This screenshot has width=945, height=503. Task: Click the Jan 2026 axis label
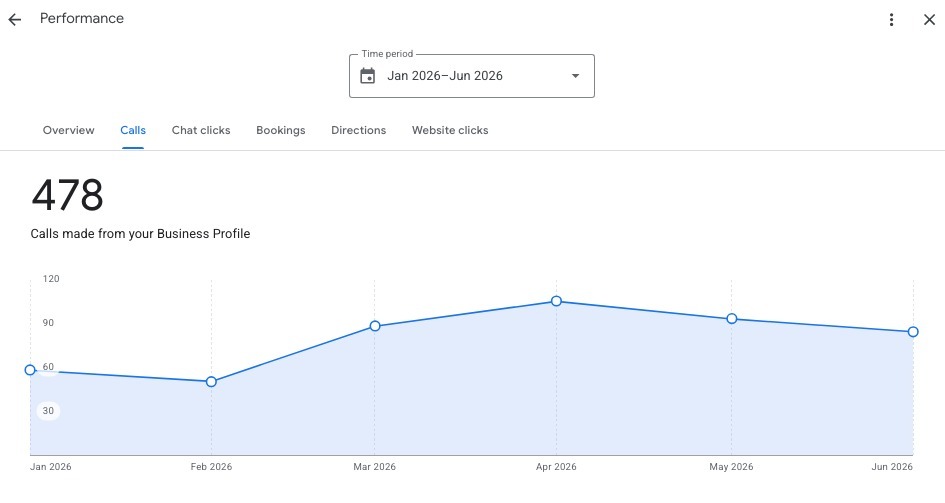[x=51, y=467]
